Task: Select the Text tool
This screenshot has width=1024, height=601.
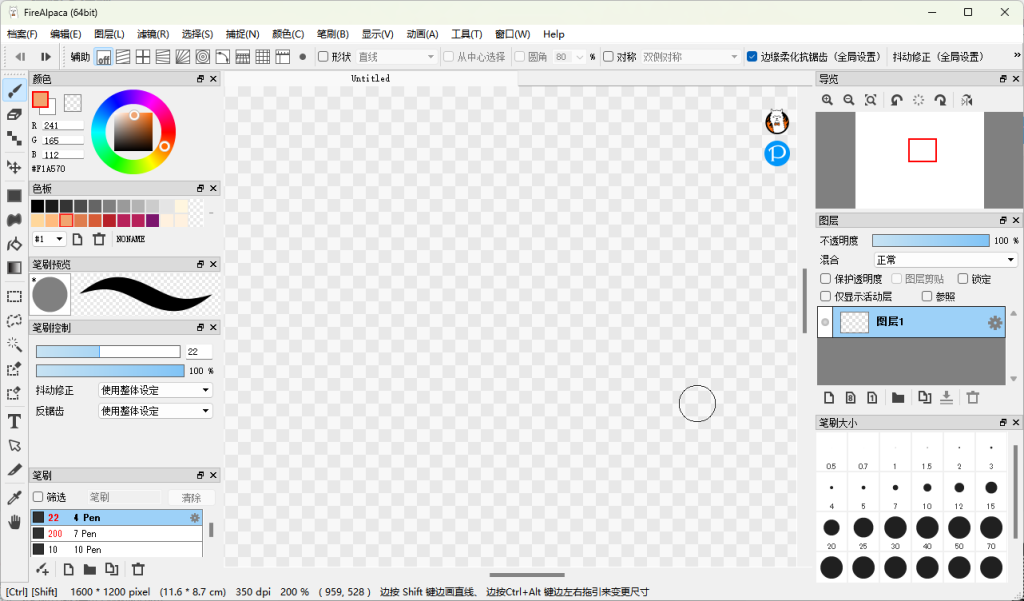Action: coord(14,421)
